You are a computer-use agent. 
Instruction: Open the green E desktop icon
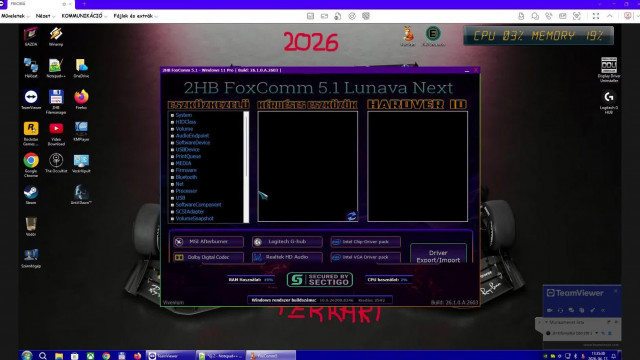[x=433, y=36]
